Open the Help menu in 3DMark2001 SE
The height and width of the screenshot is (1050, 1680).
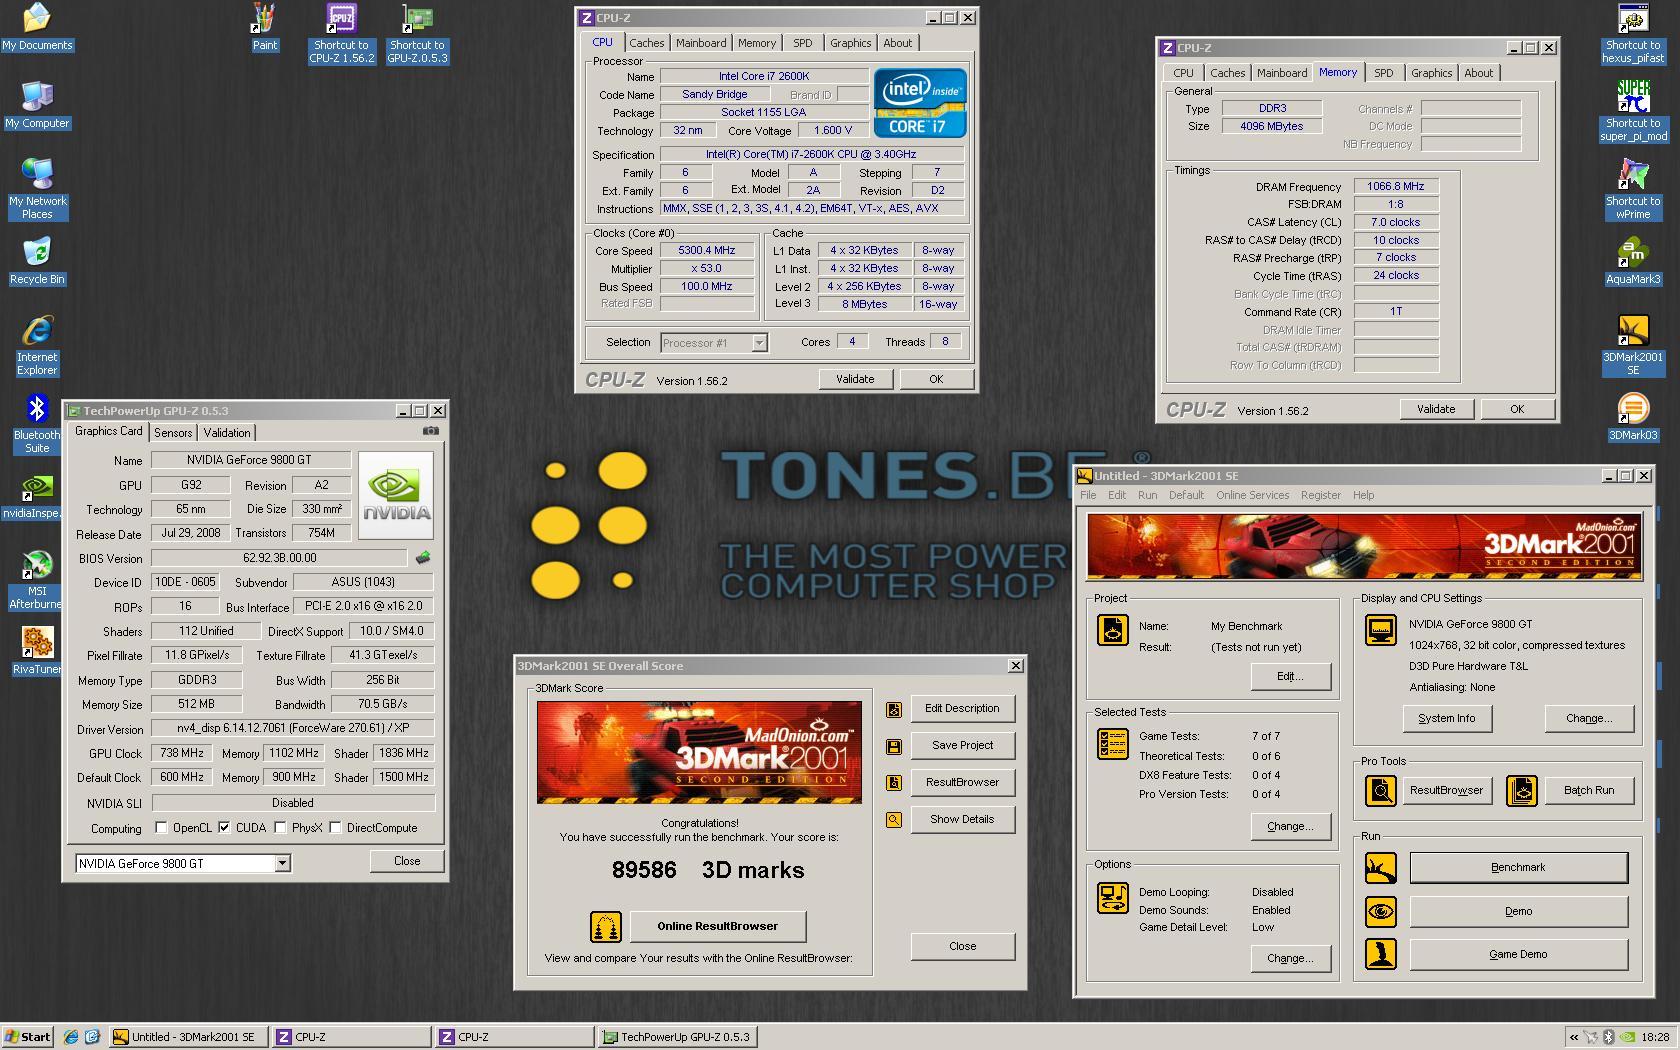(1363, 496)
